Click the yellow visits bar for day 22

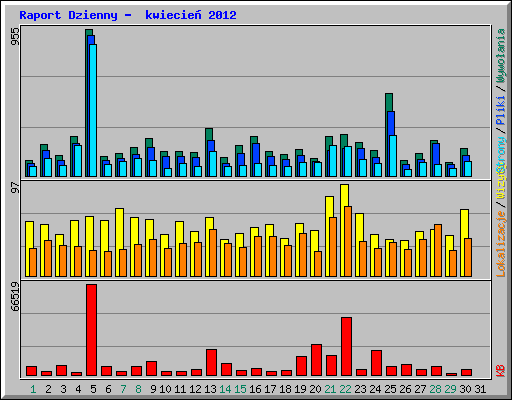[x=343, y=230]
